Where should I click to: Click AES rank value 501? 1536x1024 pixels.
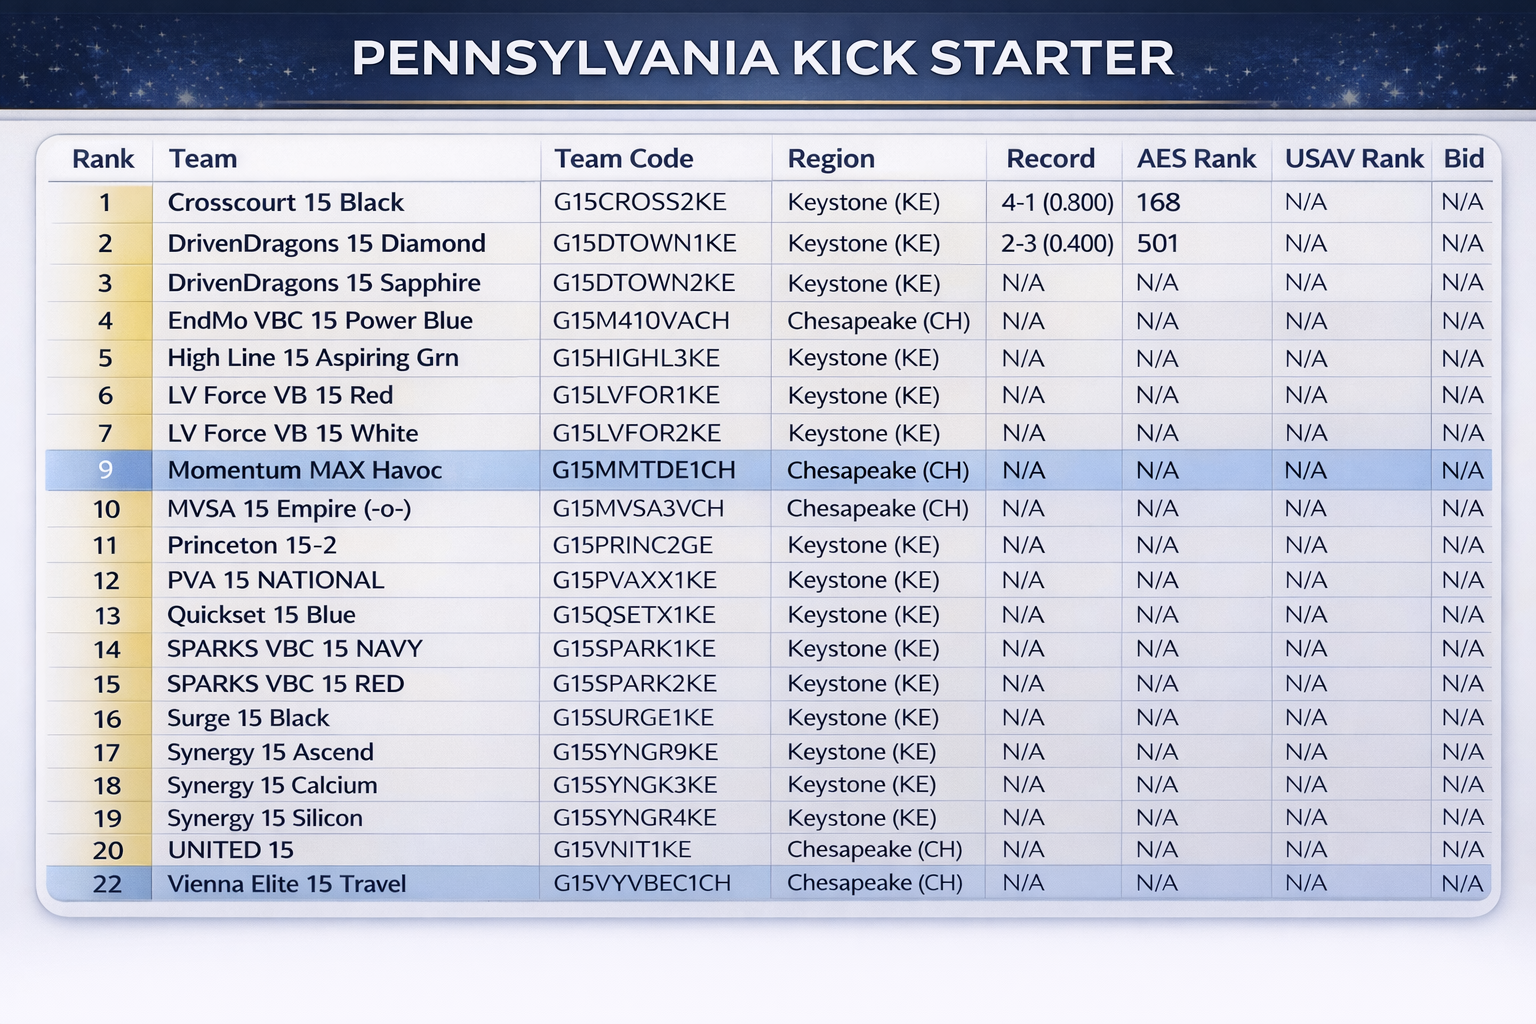1158,244
